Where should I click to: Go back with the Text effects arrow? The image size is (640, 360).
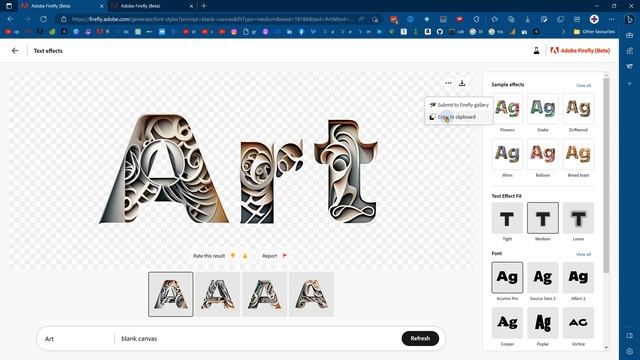[15, 51]
